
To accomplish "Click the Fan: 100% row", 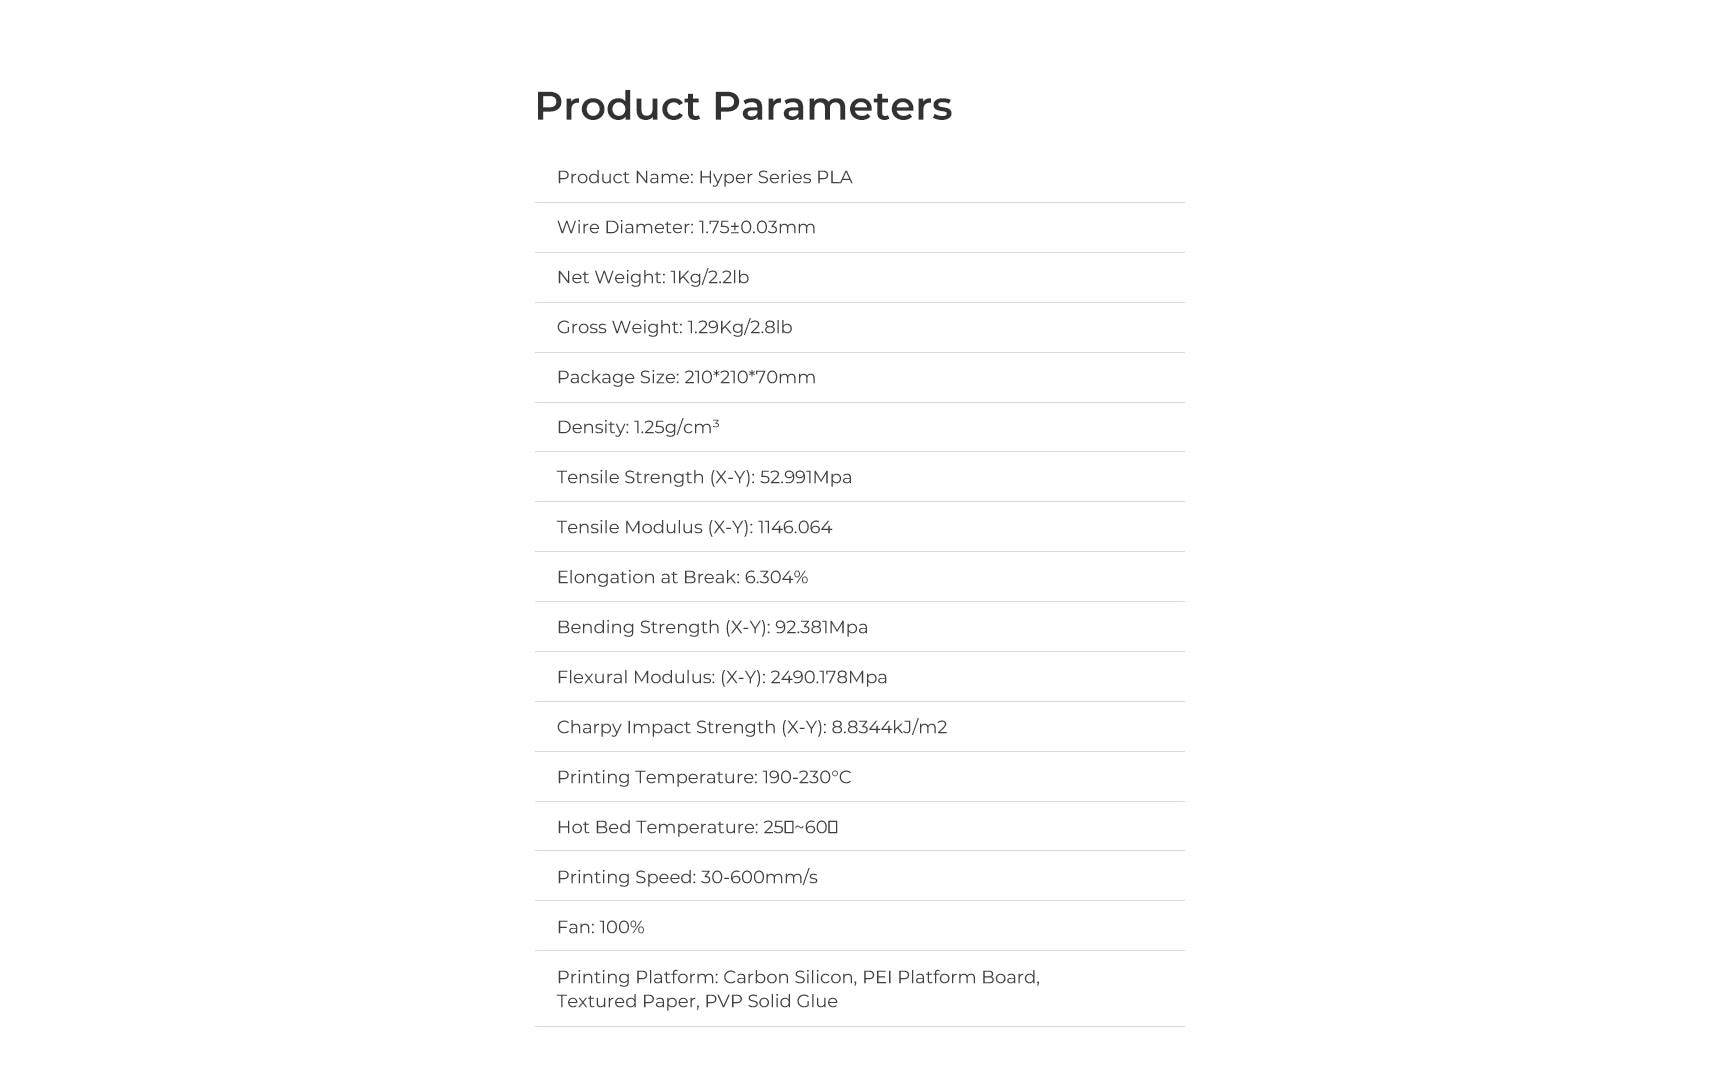I will [x=600, y=928].
